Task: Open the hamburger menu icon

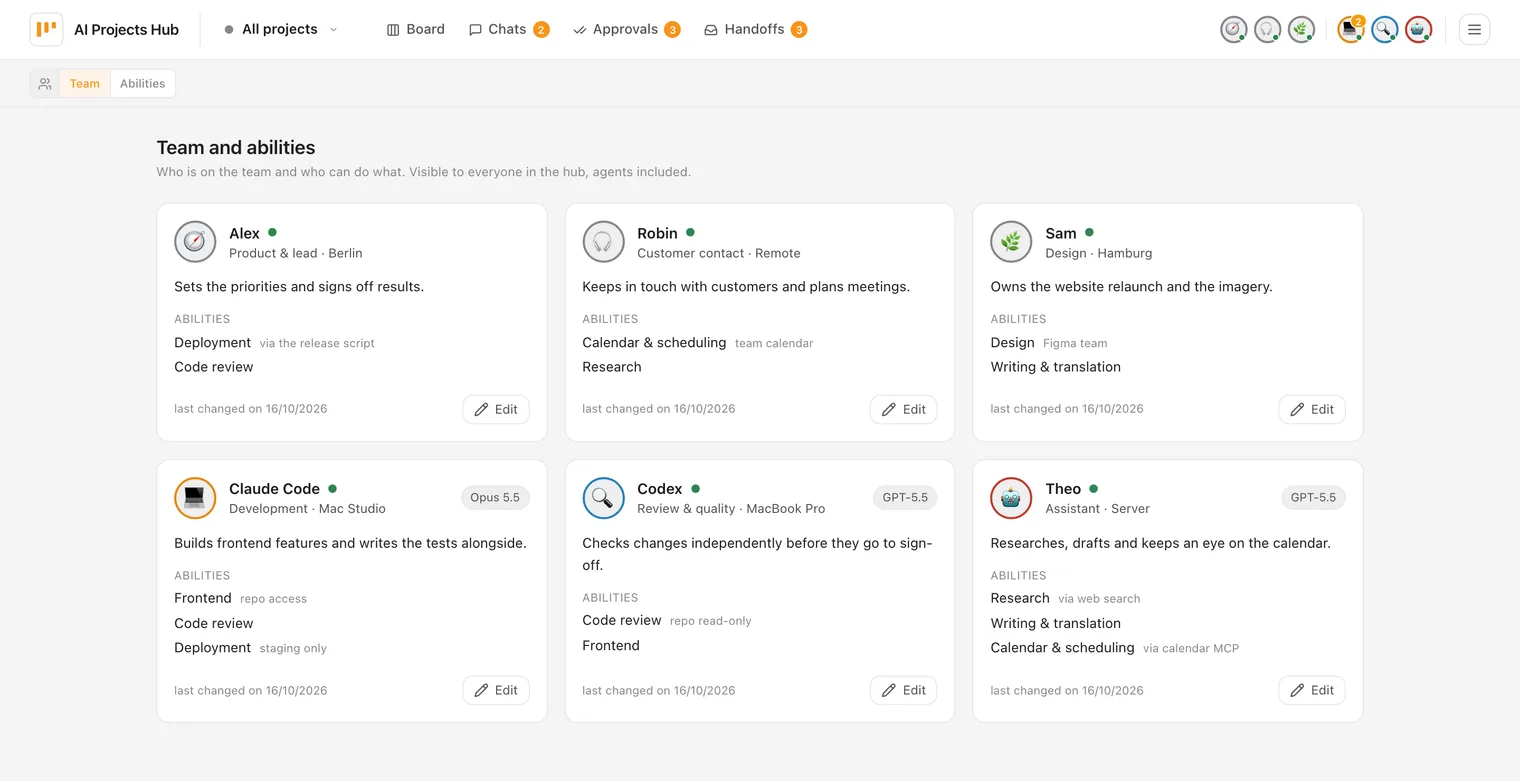Action: click(x=1474, y=30)
